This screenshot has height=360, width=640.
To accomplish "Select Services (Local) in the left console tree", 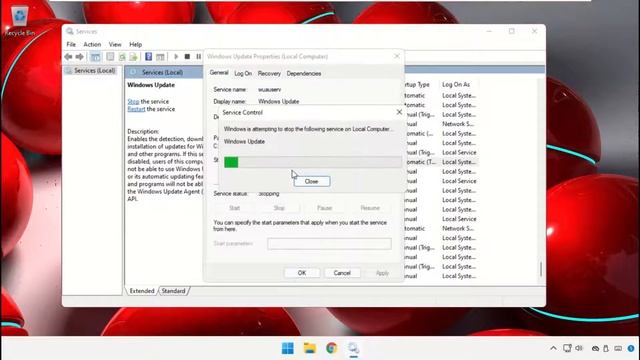I will point(91,71).
